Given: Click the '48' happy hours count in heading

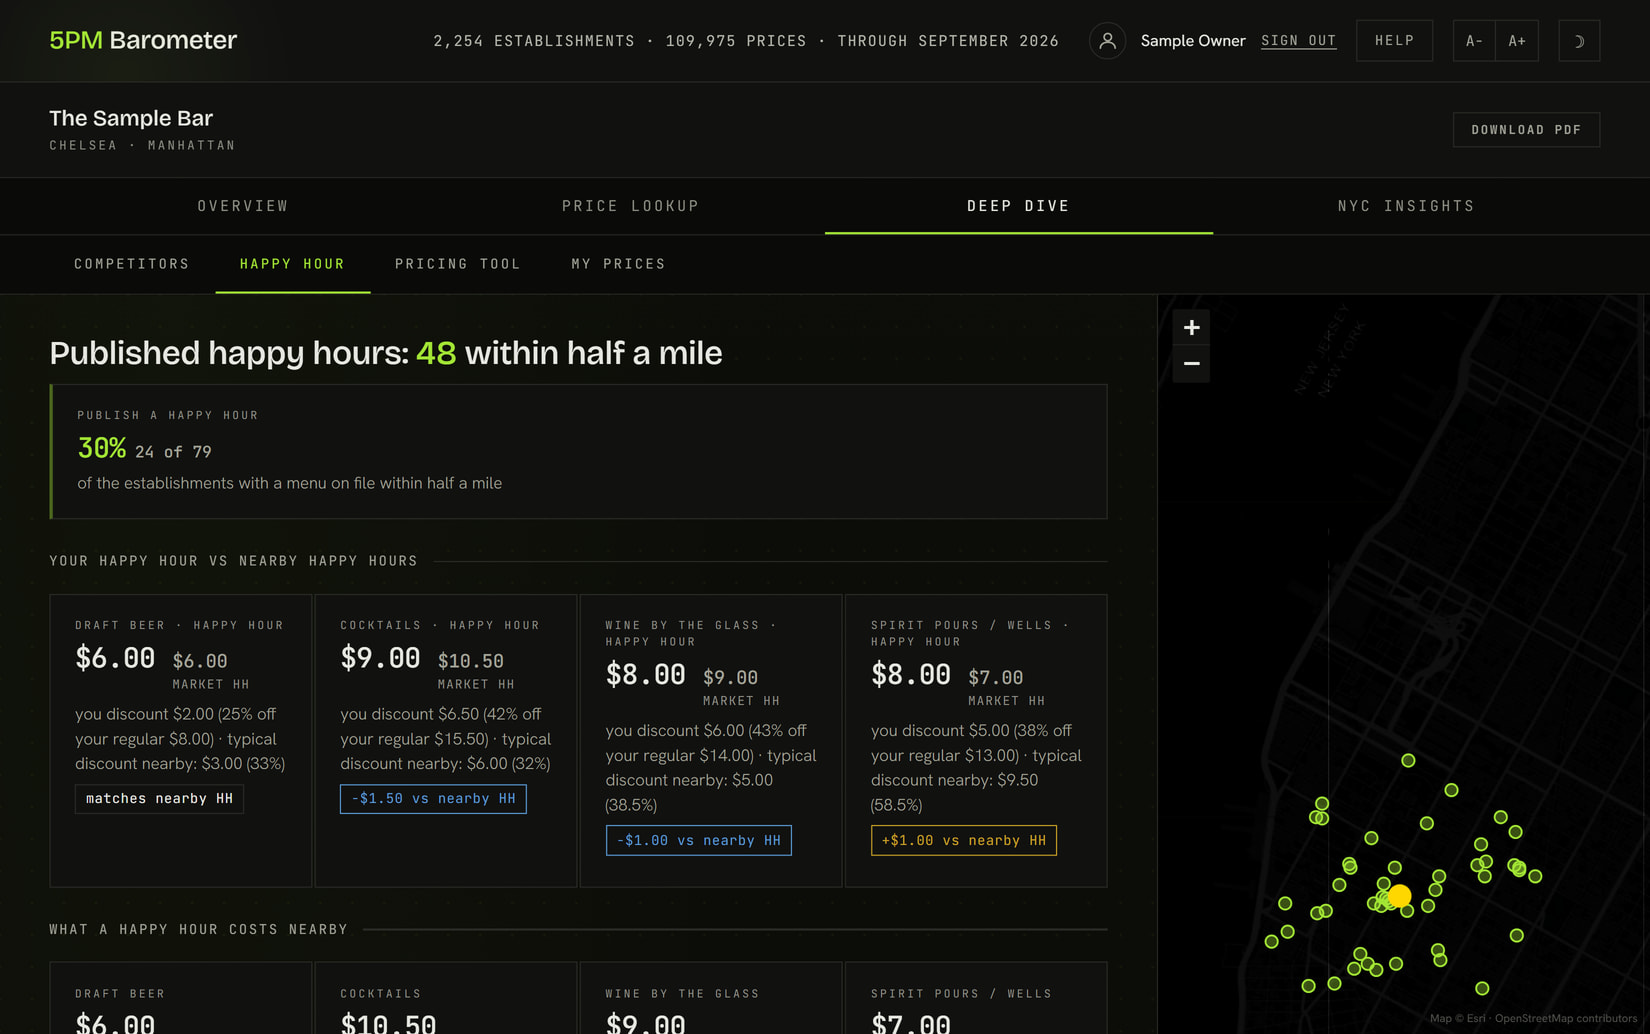Looking at the screenshot, I should (436, 353).
